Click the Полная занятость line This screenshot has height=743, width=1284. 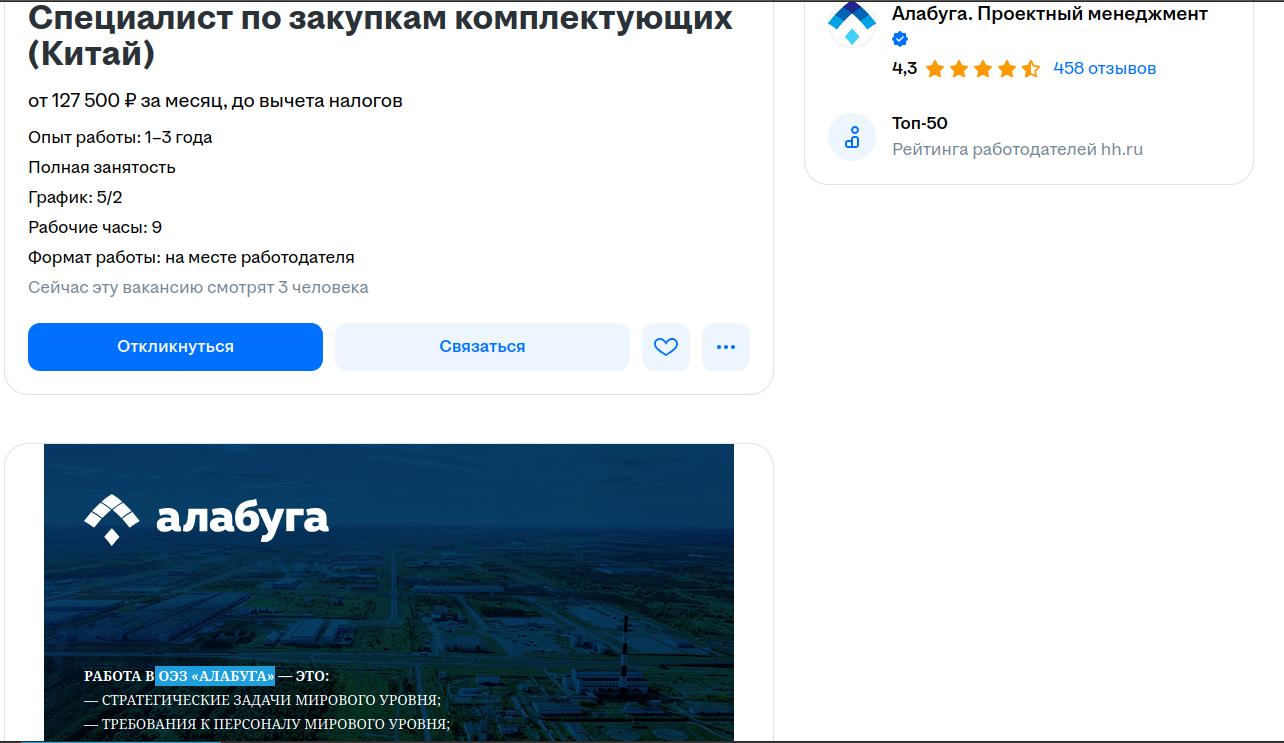point(102,167)
